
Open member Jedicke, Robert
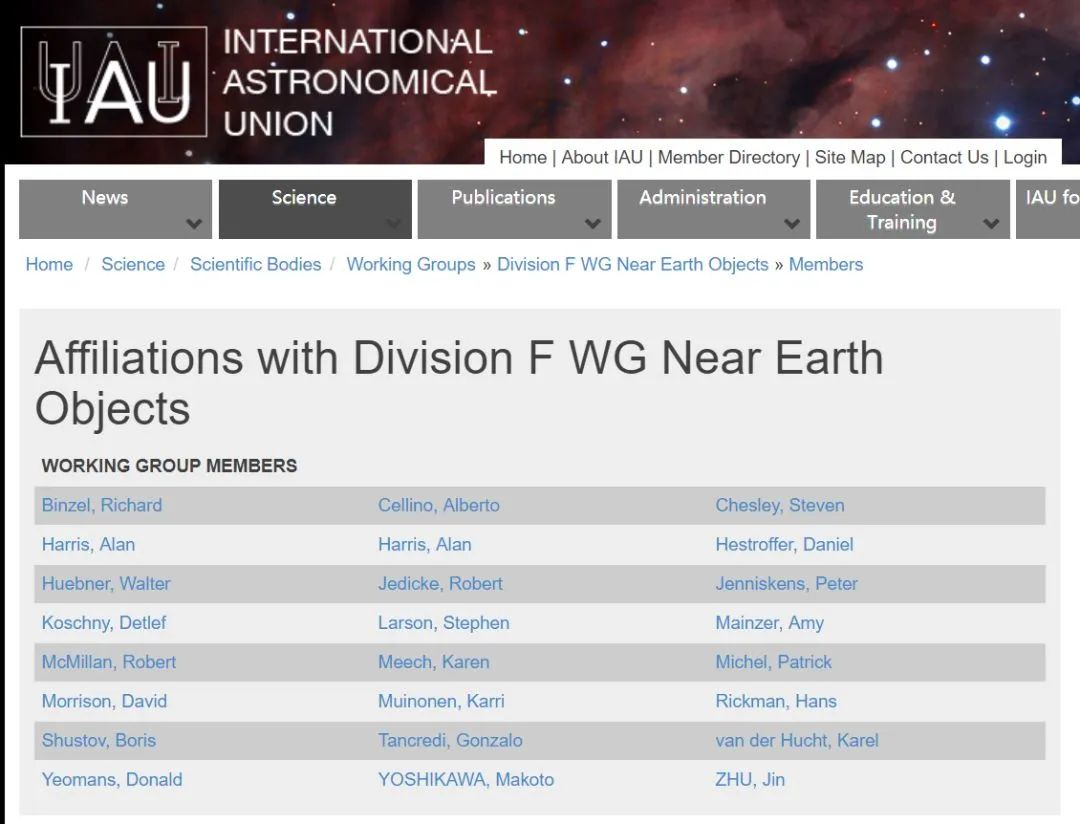click(x=439, y=584)
